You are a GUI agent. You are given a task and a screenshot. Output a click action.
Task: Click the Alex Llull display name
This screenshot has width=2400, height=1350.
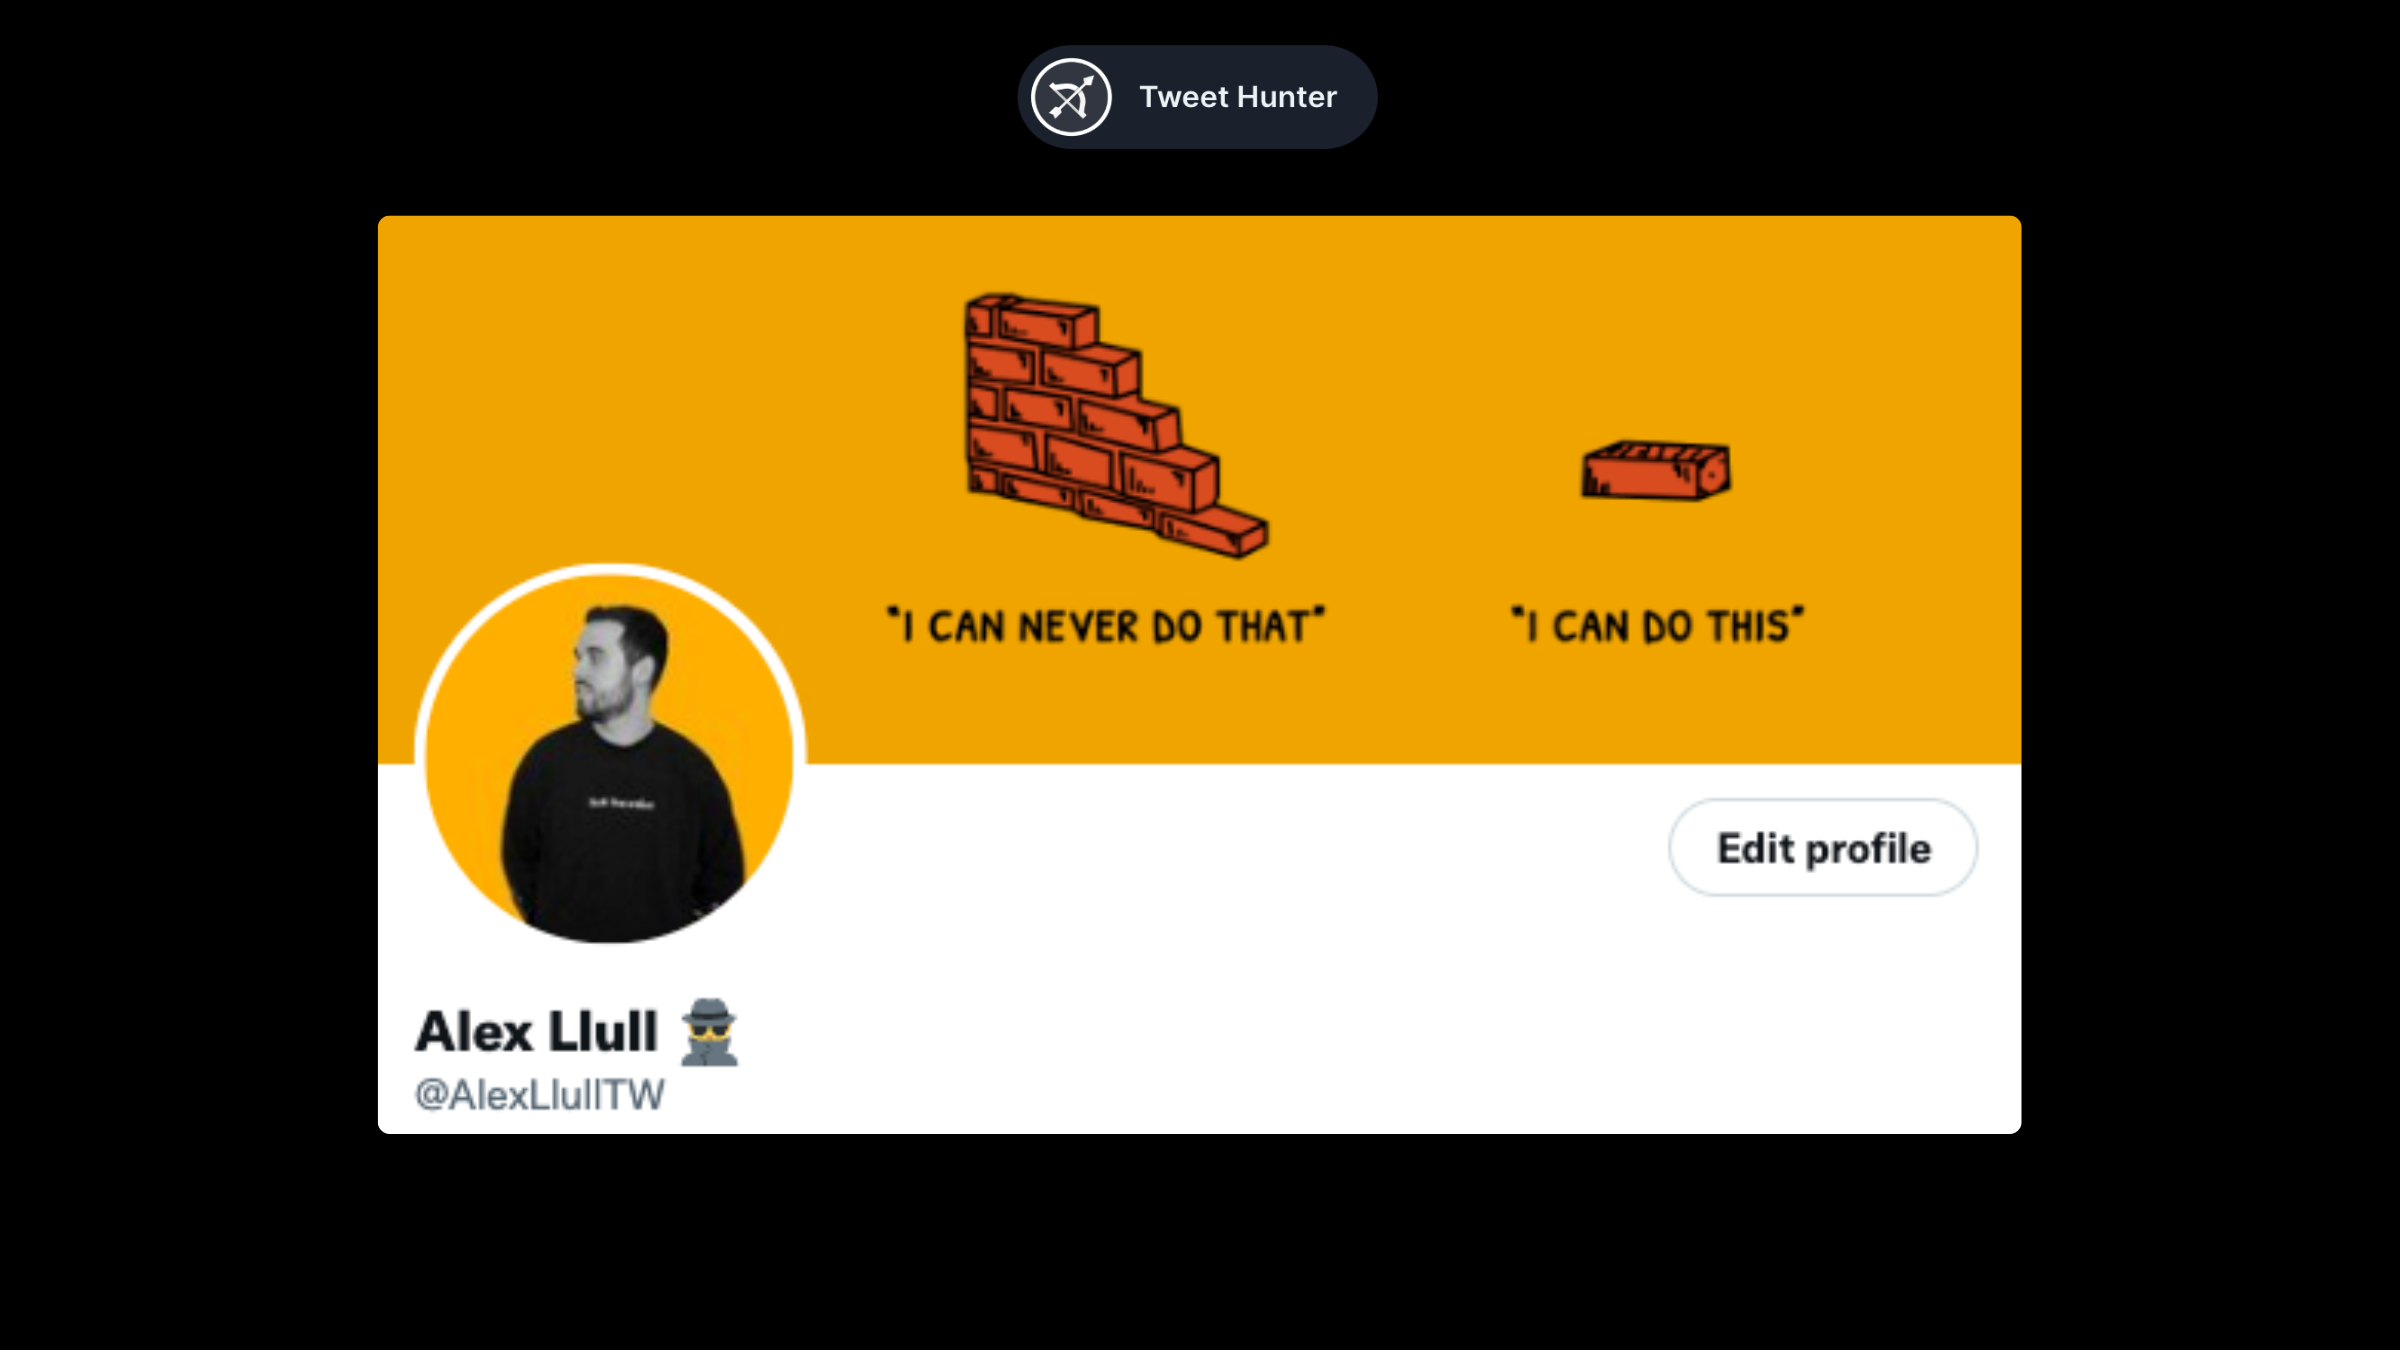coord(537,1032)
